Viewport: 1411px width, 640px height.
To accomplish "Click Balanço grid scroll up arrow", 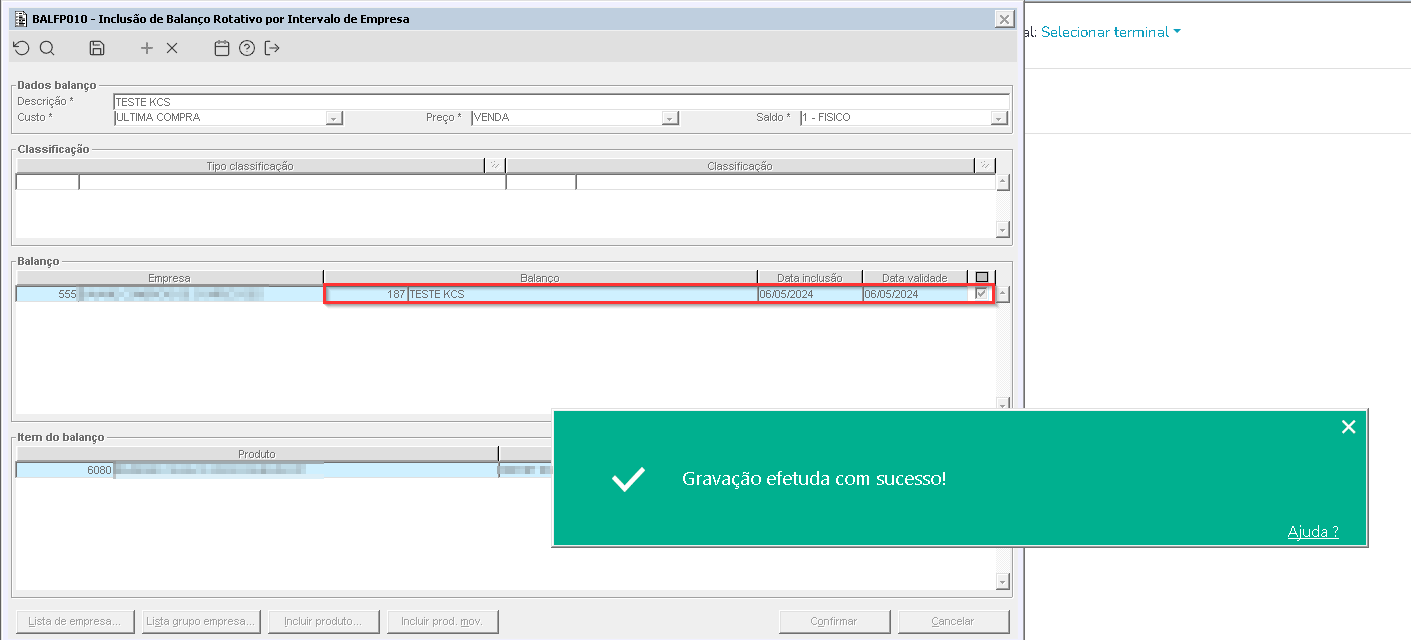I will (x=1003, y=294).
